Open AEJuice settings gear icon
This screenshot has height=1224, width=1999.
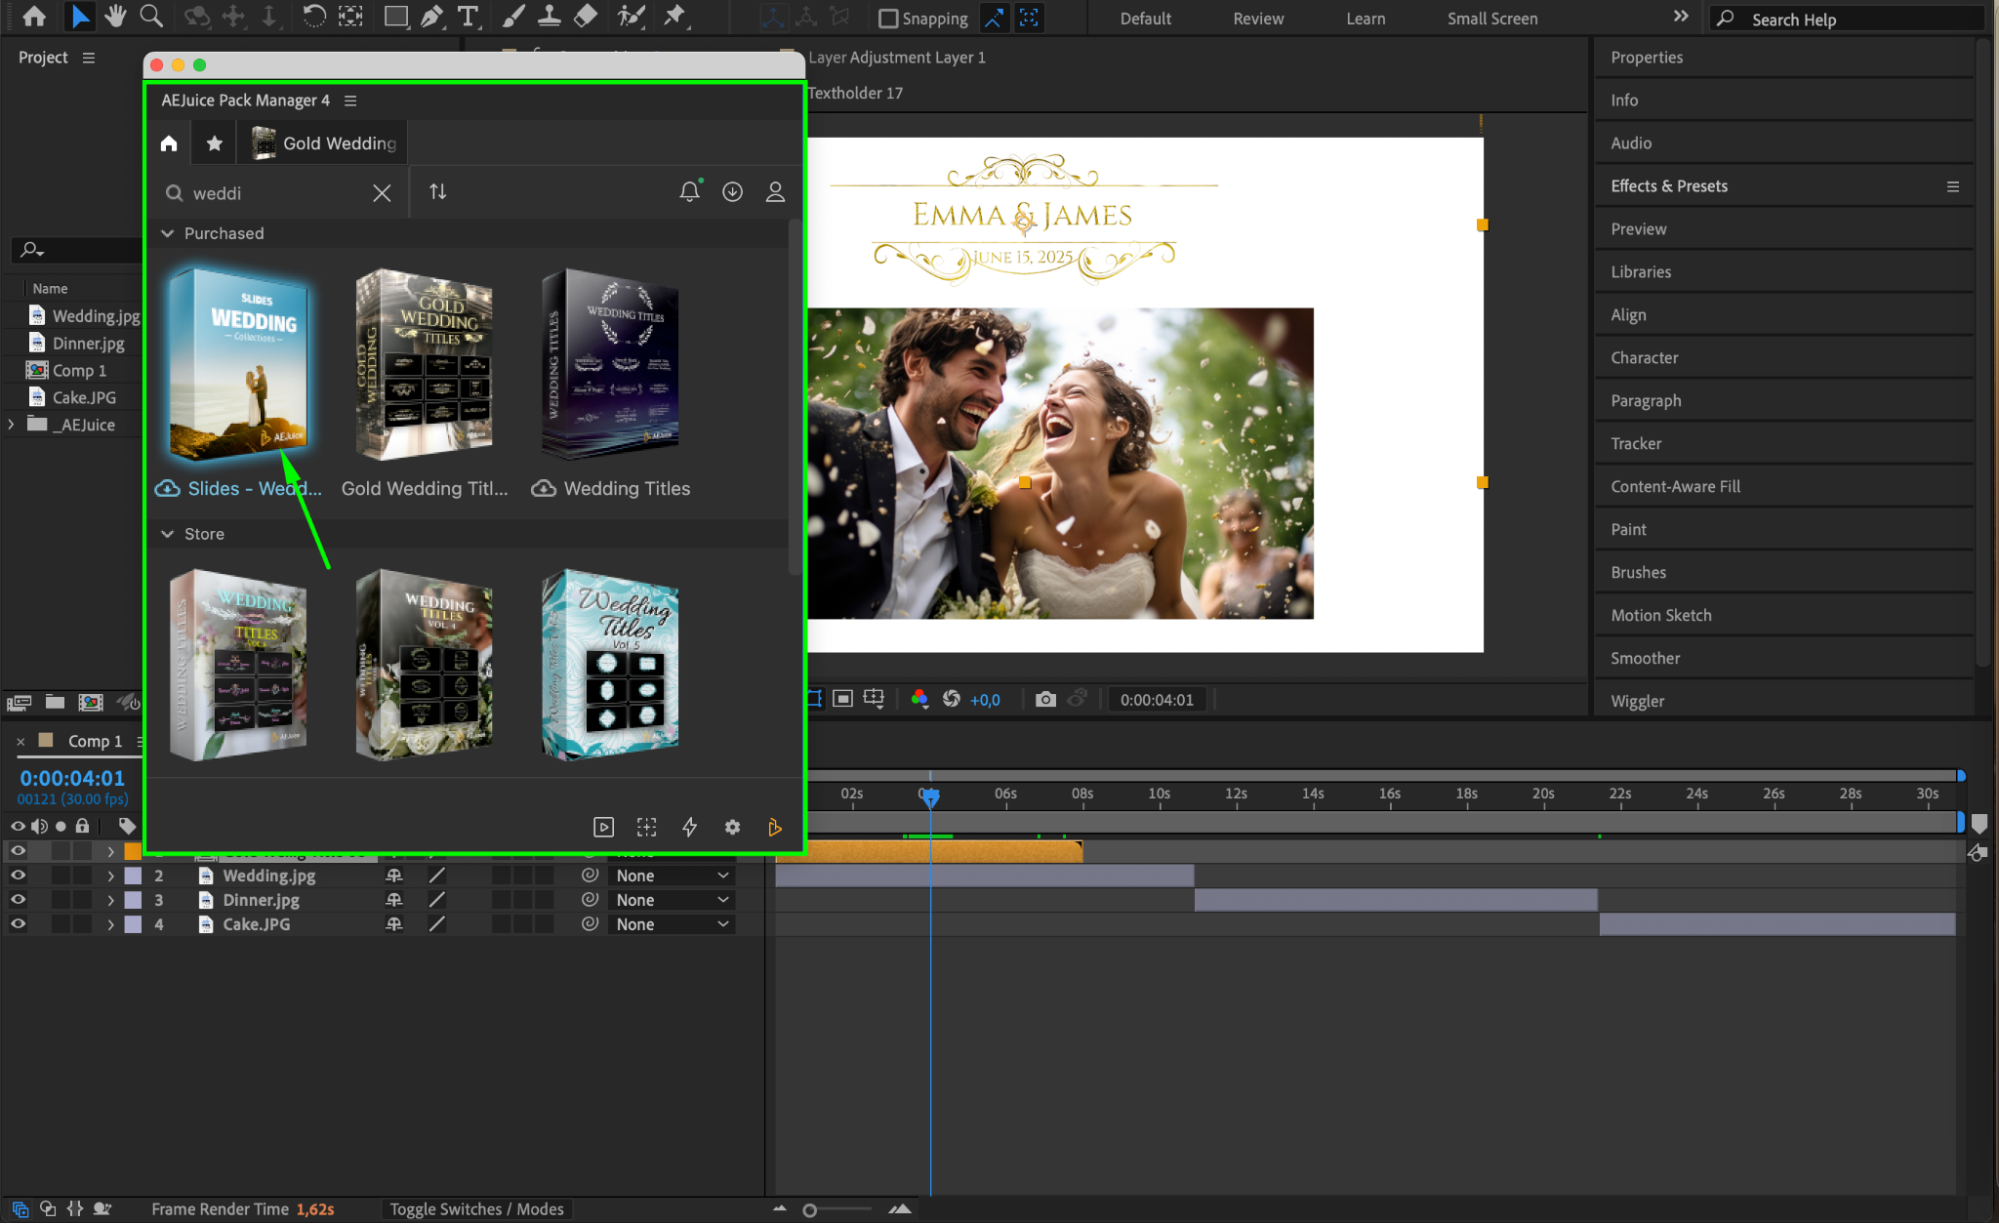coord(732,827)
